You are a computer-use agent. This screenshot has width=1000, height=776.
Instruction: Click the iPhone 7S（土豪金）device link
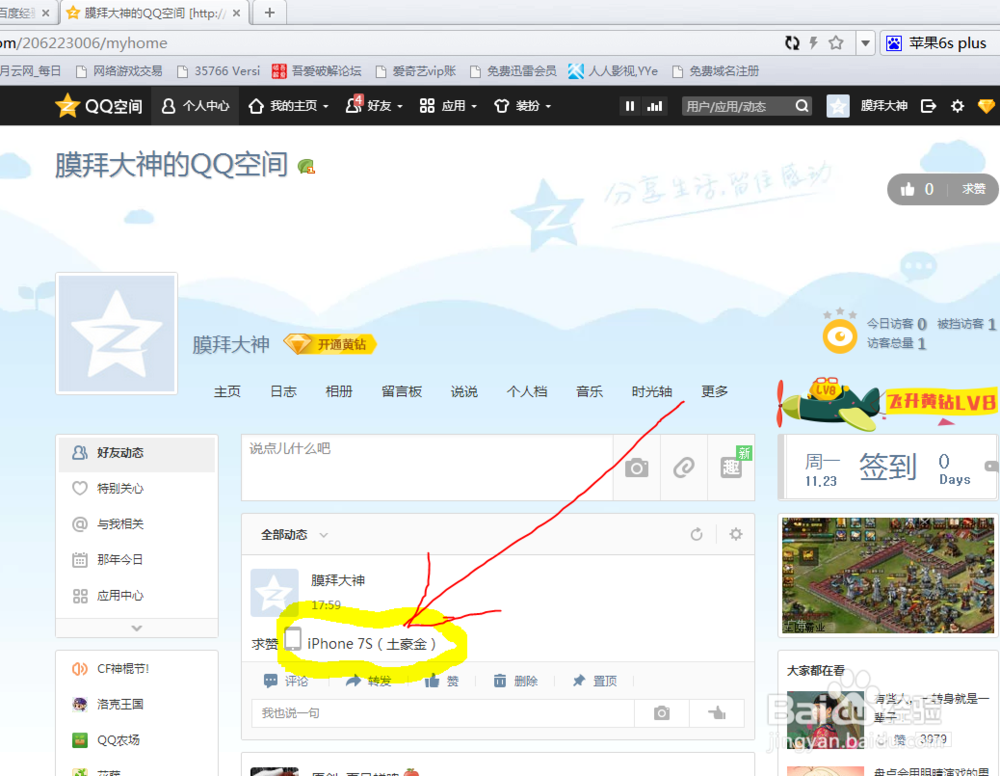coord(371,644)
